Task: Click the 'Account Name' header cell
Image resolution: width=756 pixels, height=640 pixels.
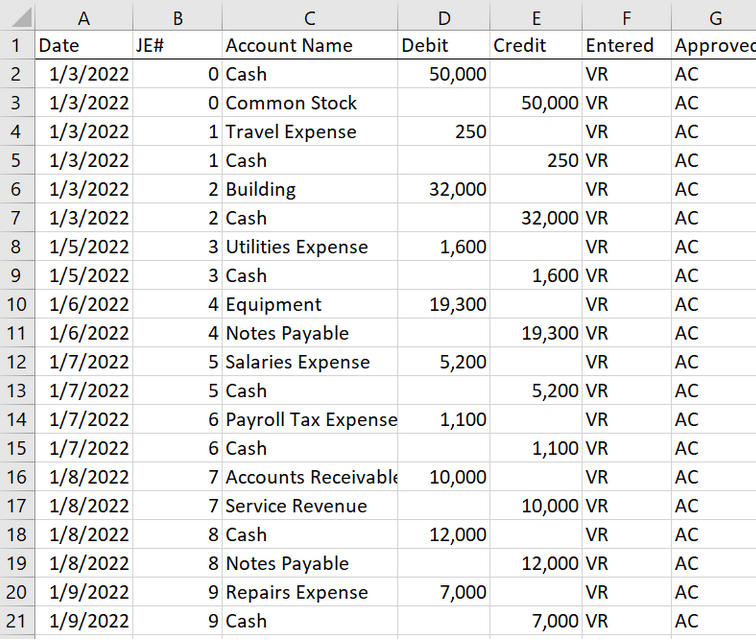Action: [x=310, y=45]
